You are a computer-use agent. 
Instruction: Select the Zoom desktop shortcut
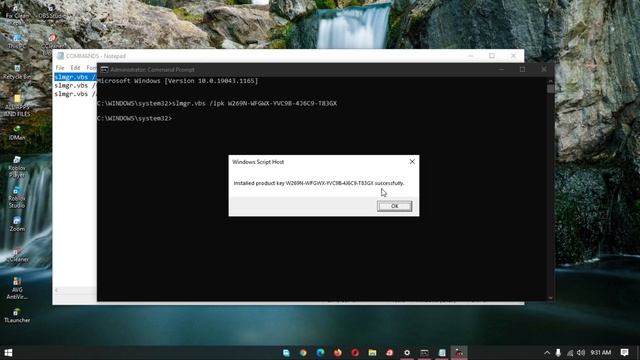[x=17, y=224]
